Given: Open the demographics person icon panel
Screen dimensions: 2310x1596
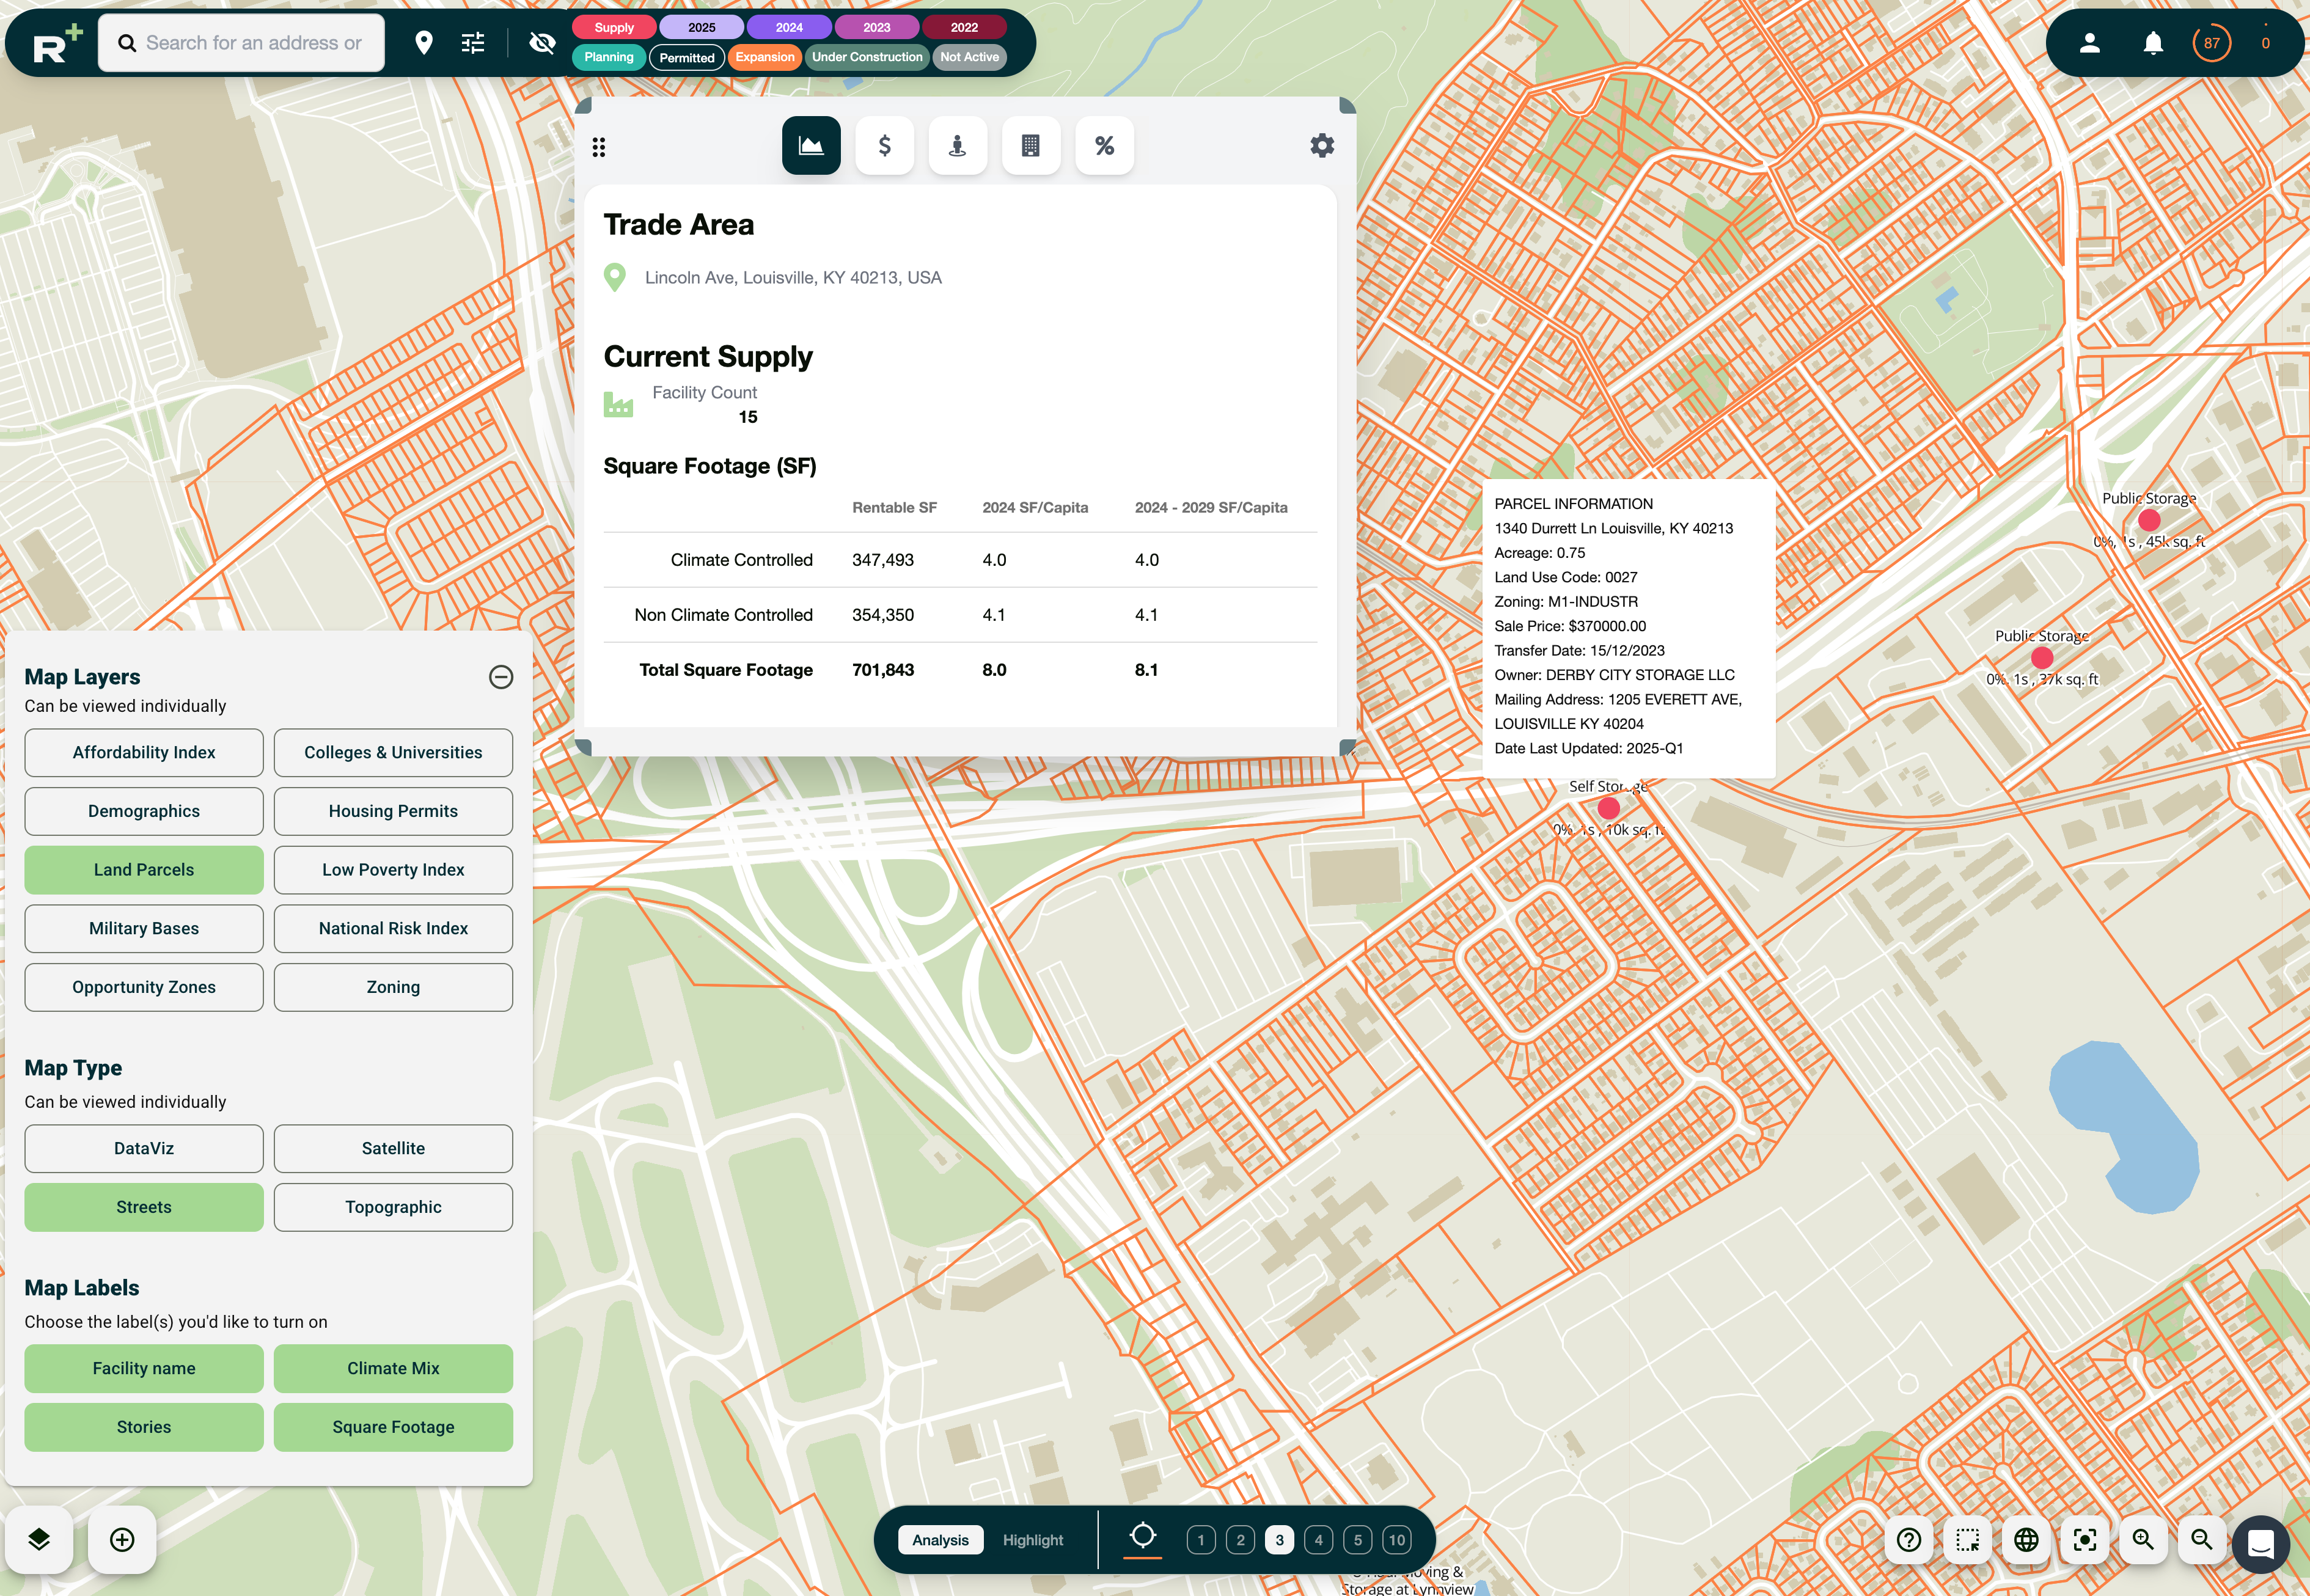Looking at the screenshot, I should tap(957, 145).
